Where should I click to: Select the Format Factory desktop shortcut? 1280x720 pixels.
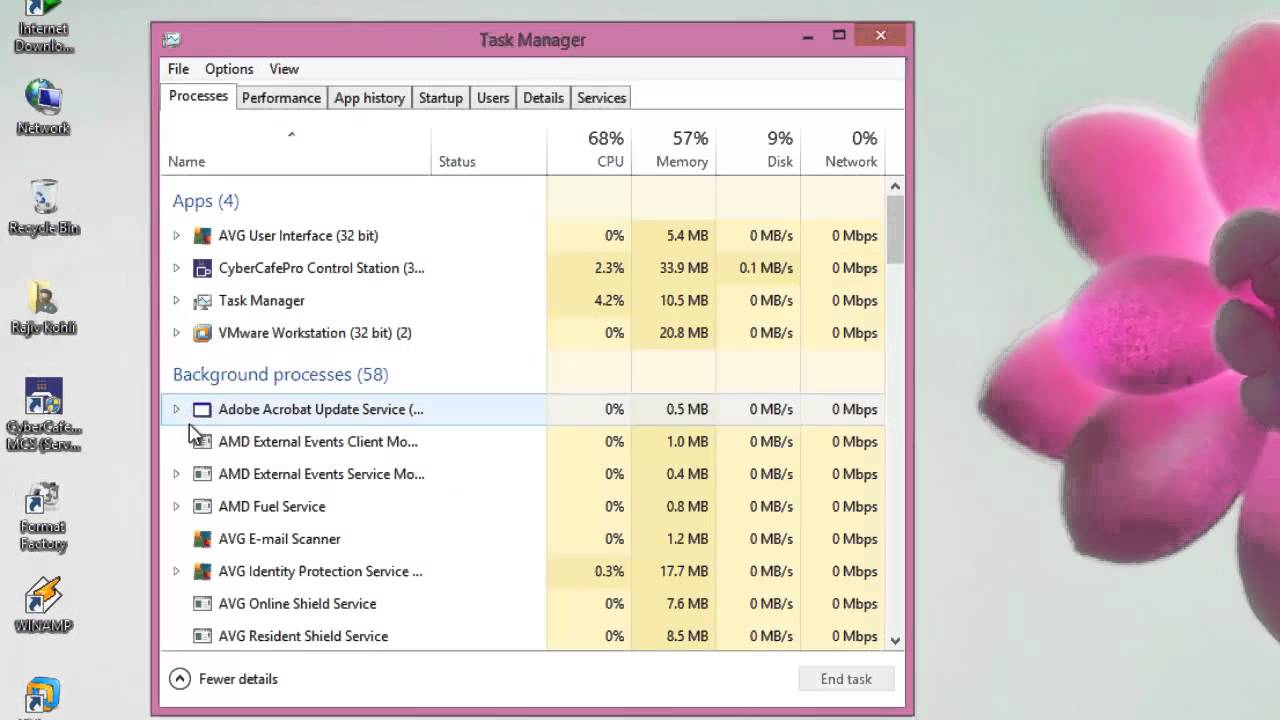click(43, 518)
